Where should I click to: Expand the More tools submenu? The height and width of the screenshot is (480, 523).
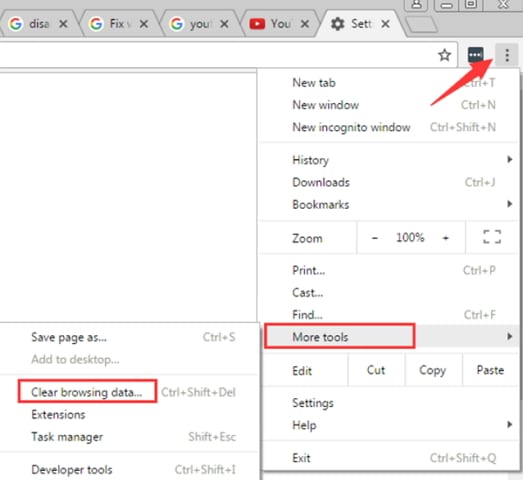[389, 337]
